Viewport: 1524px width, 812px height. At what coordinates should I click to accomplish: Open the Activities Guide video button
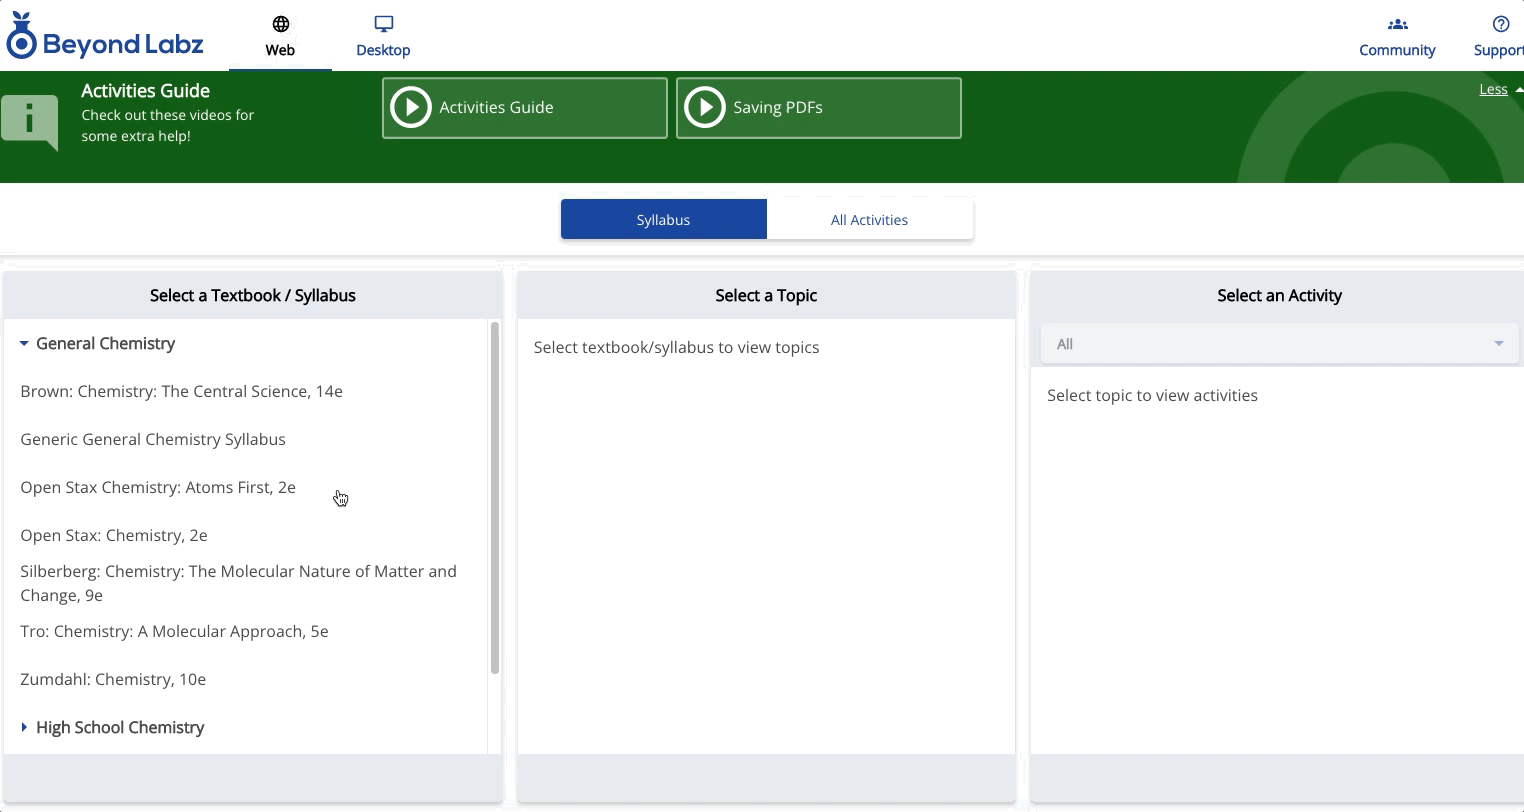(525, 108)
